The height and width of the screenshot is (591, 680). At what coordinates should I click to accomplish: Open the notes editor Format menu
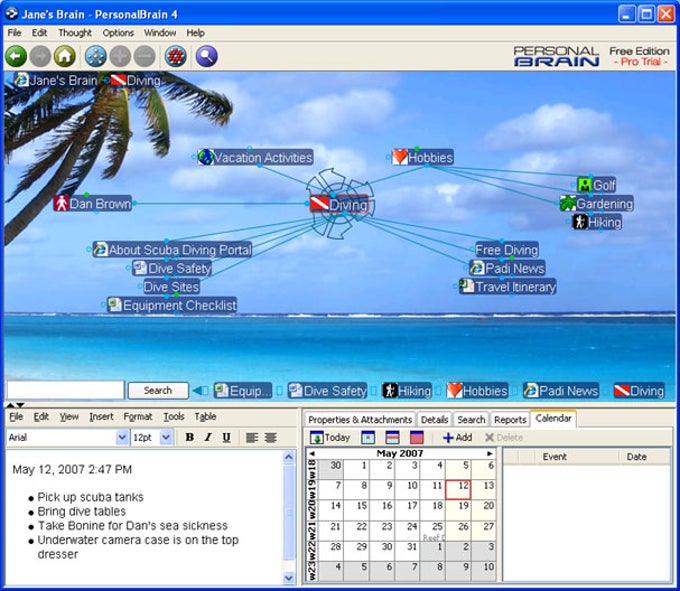click(x=138, y=417)
